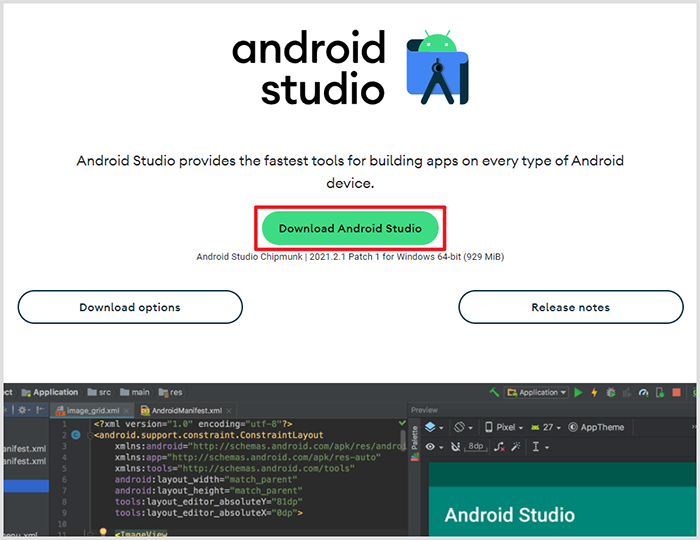Click the Download Android Studio button
This screenshot has width=700, height=540.
pyautogui.click(x=350, y=228)
